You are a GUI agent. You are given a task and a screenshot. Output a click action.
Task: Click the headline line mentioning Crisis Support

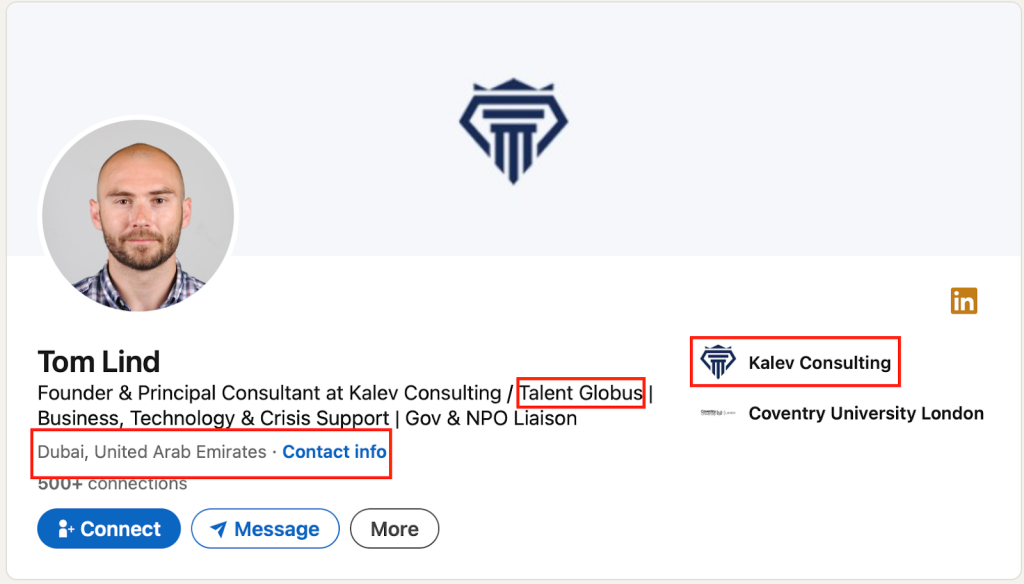tap(307, 418)
